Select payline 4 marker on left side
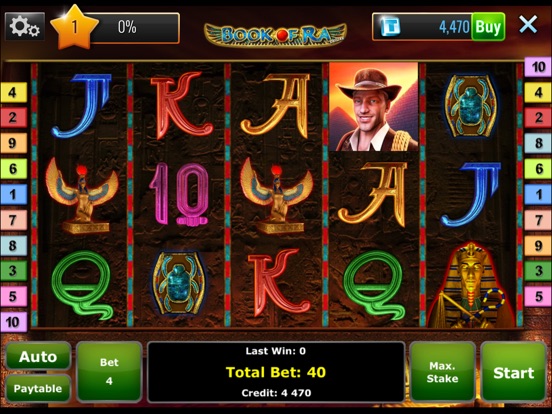552x414 pixels. [x=14, y=92]
